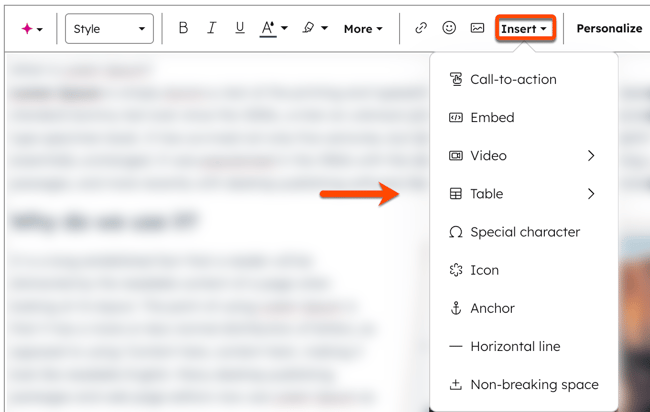Screen dimensions: 650x412
Task: Click the Call-to-action pointer icon
Action: [456, 79]
